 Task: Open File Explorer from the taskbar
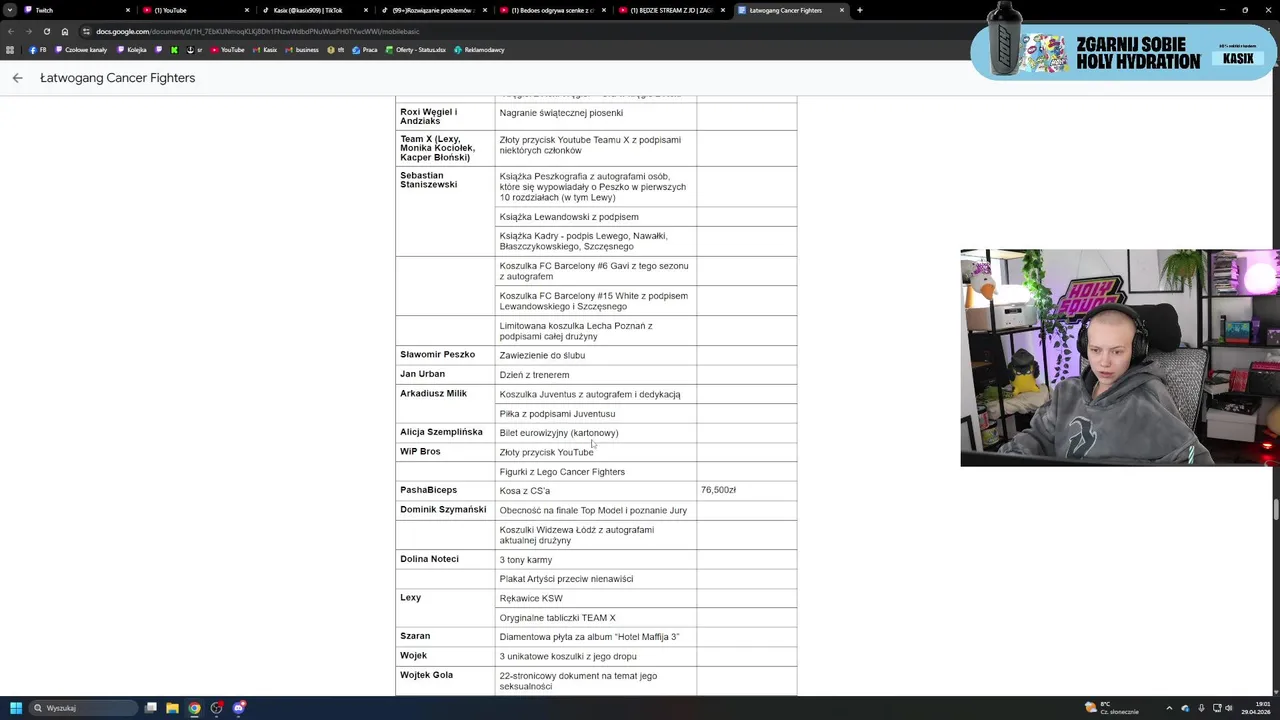(172, 708)
